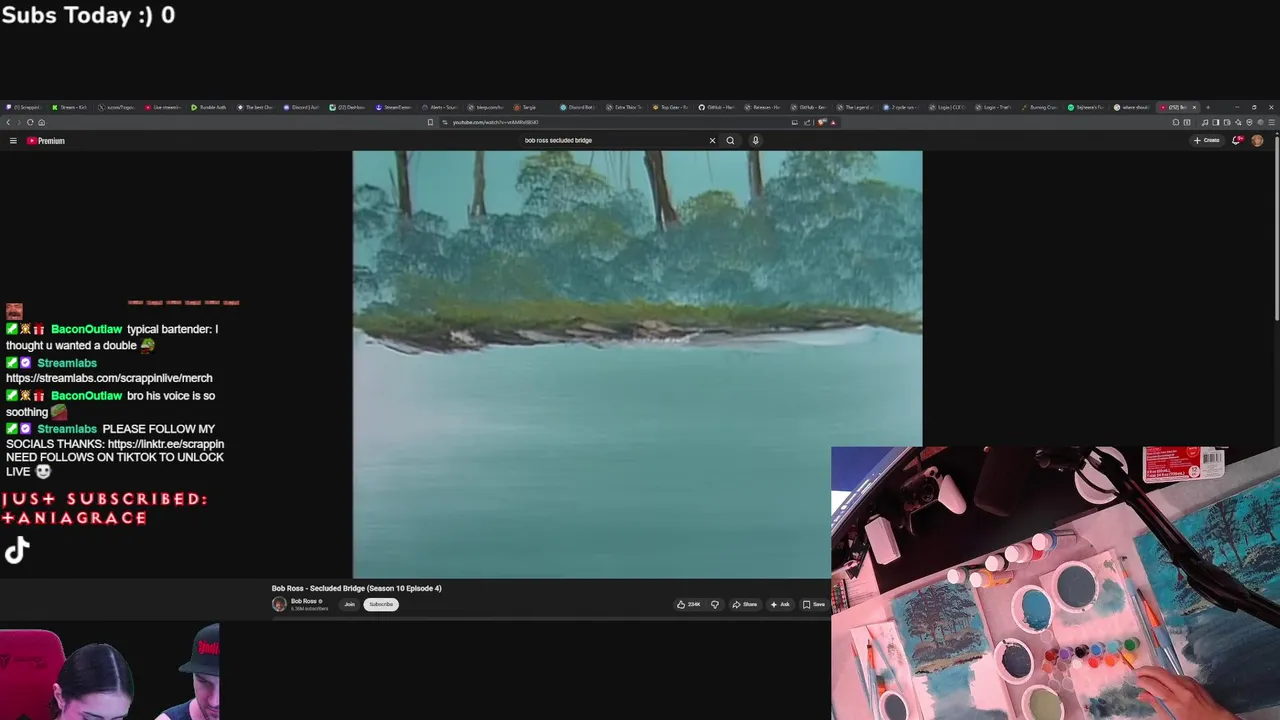Image resolution: width=1280 pixels, height=720 pixels.
Task: Click the streamlabs.com merch link in chat
Action: pyautogui.click(x=109, y=378)
